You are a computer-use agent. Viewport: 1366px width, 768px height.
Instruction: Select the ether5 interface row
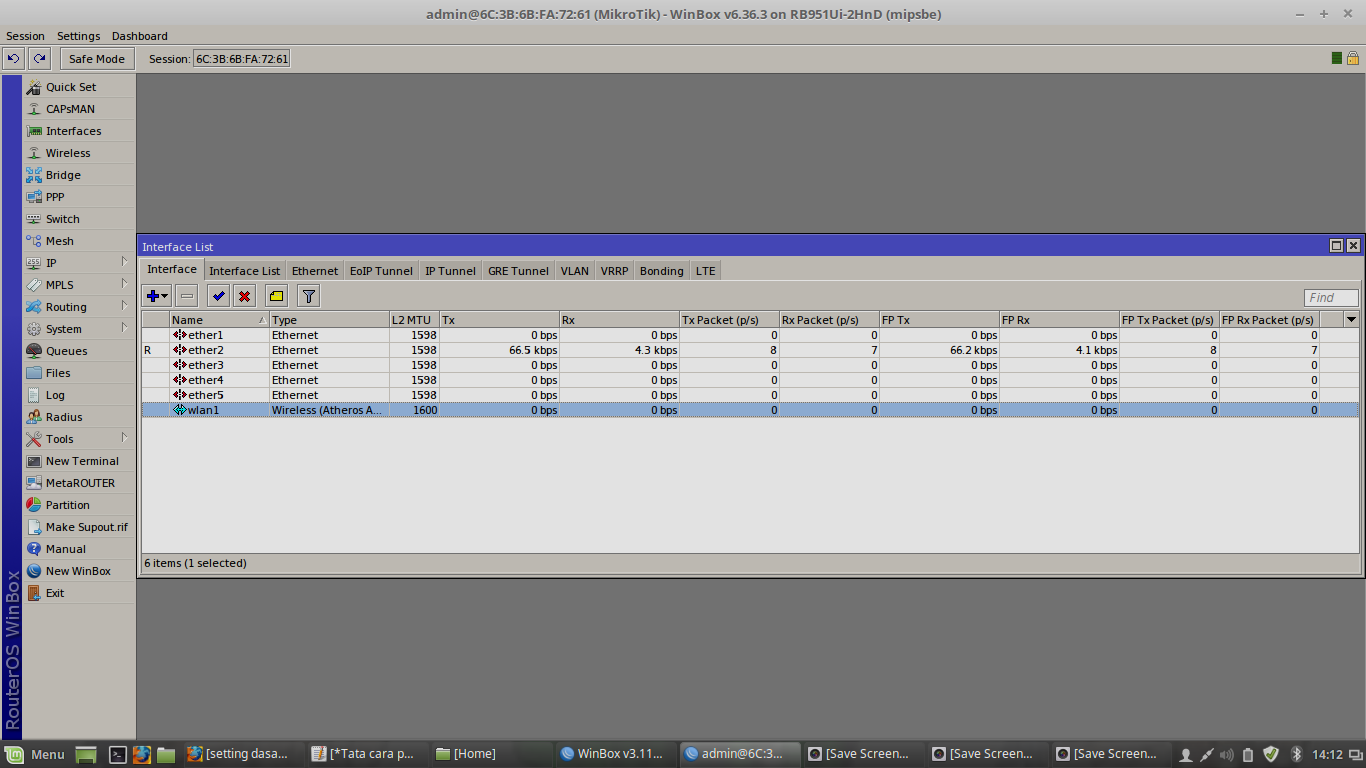[x=750, y=395]
